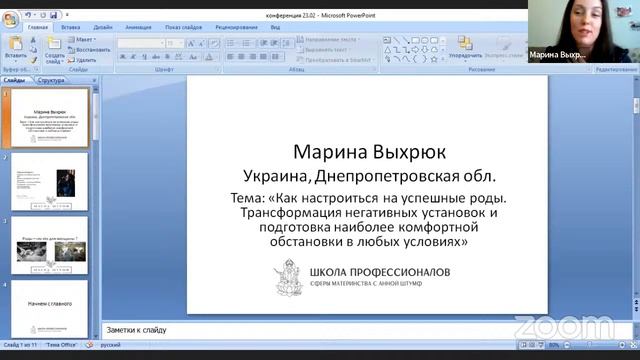Click the русский language status bar button
Viewport: 640px width, 360px height.
pos(111,345)
